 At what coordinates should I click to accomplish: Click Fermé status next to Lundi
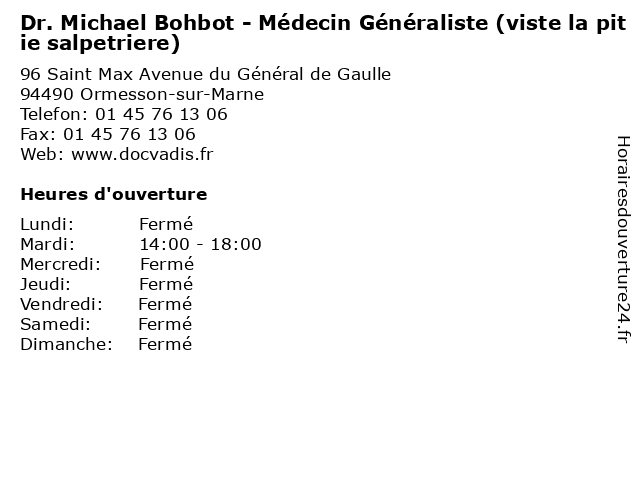pos(166,224)
